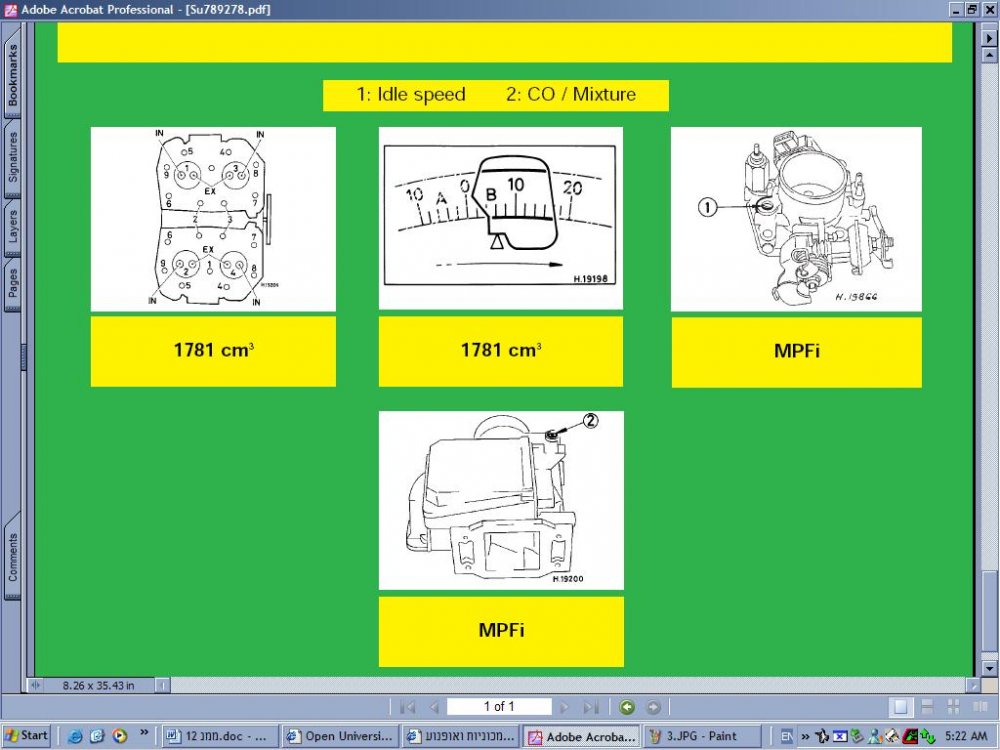This screenshot has width=1000, height=750.
Task: Select Continuous page layout view
Action: [x=927, y=707]
